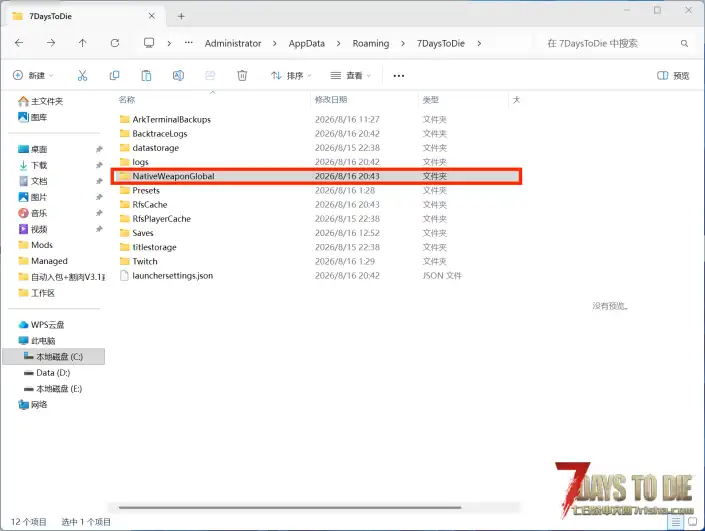705x531 pixels.
Task: Refresh the current folder view
Action: click(x=115, y=43)
